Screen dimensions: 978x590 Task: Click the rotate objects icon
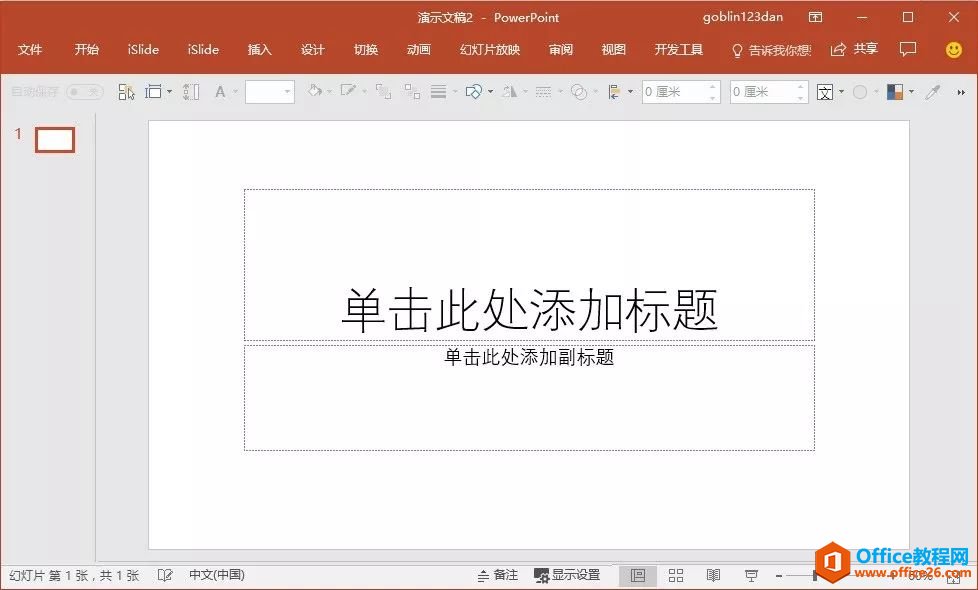(510, 92)
